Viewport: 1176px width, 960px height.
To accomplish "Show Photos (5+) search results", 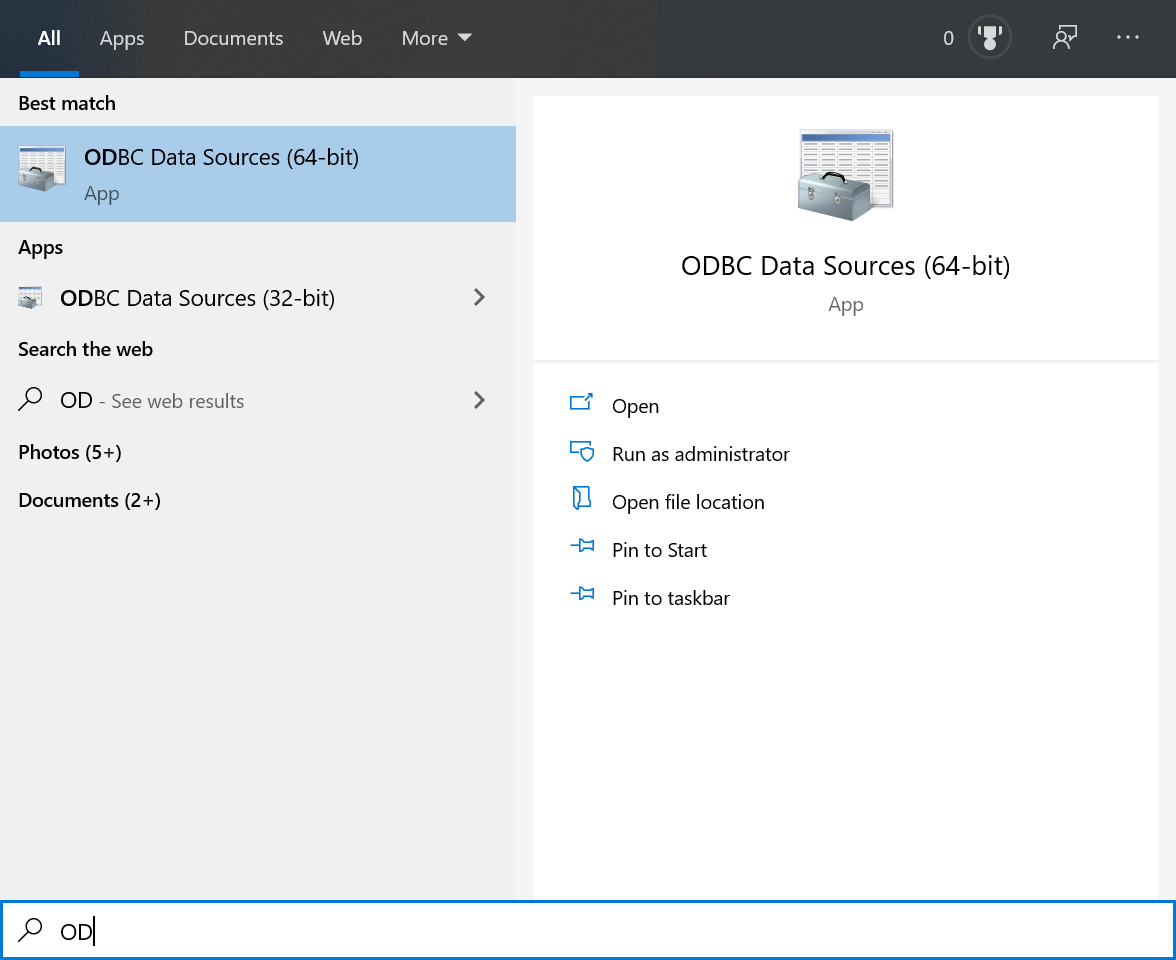I will point(70,452).
